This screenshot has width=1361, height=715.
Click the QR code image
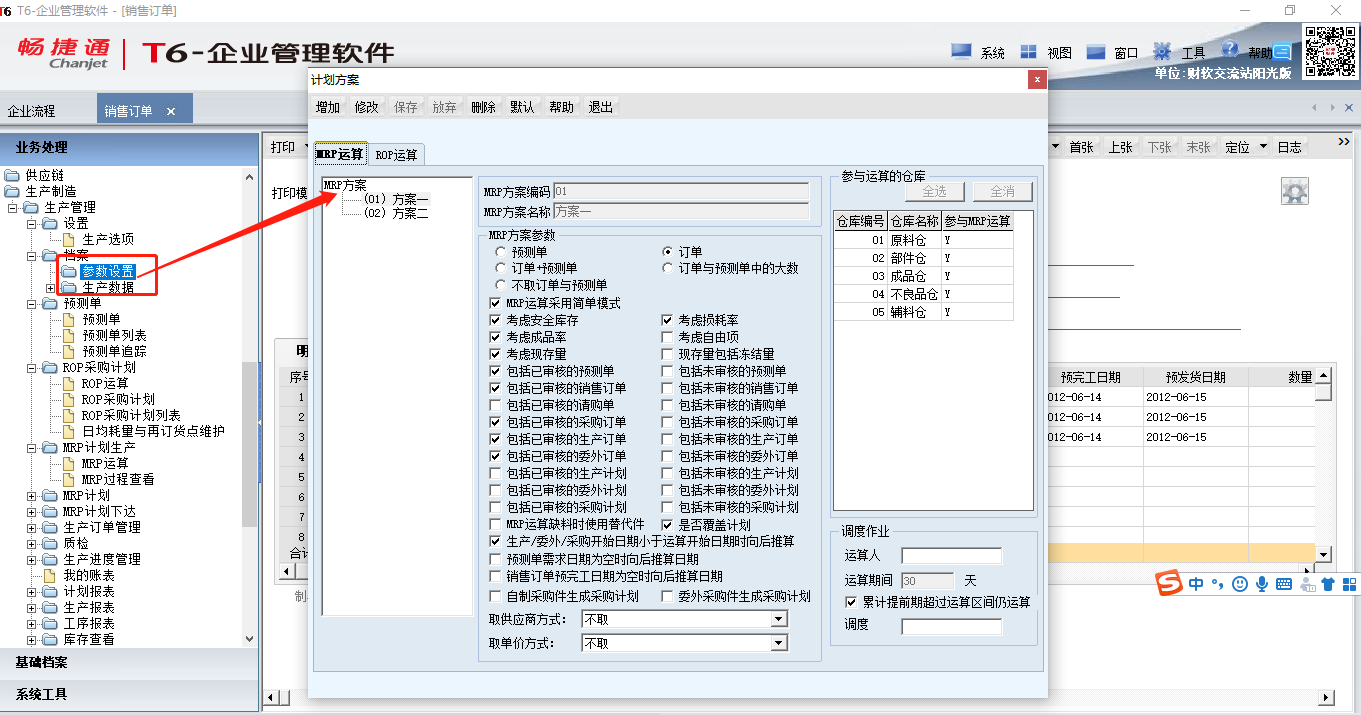(1329, 50)
